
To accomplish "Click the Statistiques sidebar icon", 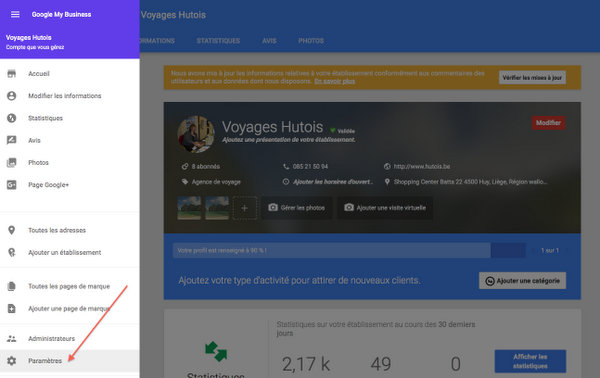I will pos(11,118).
